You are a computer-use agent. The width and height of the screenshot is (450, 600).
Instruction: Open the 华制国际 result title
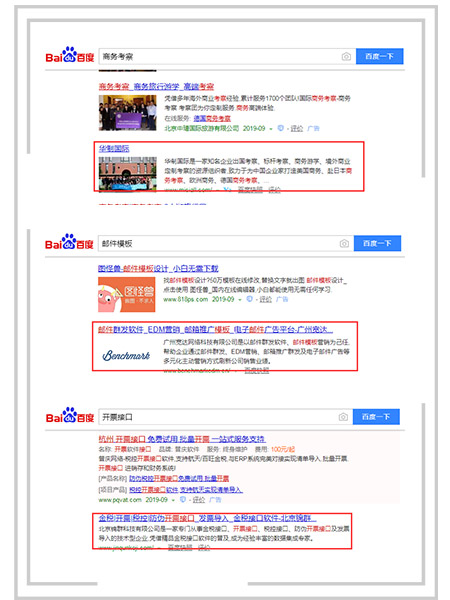[x=114, y=148]
